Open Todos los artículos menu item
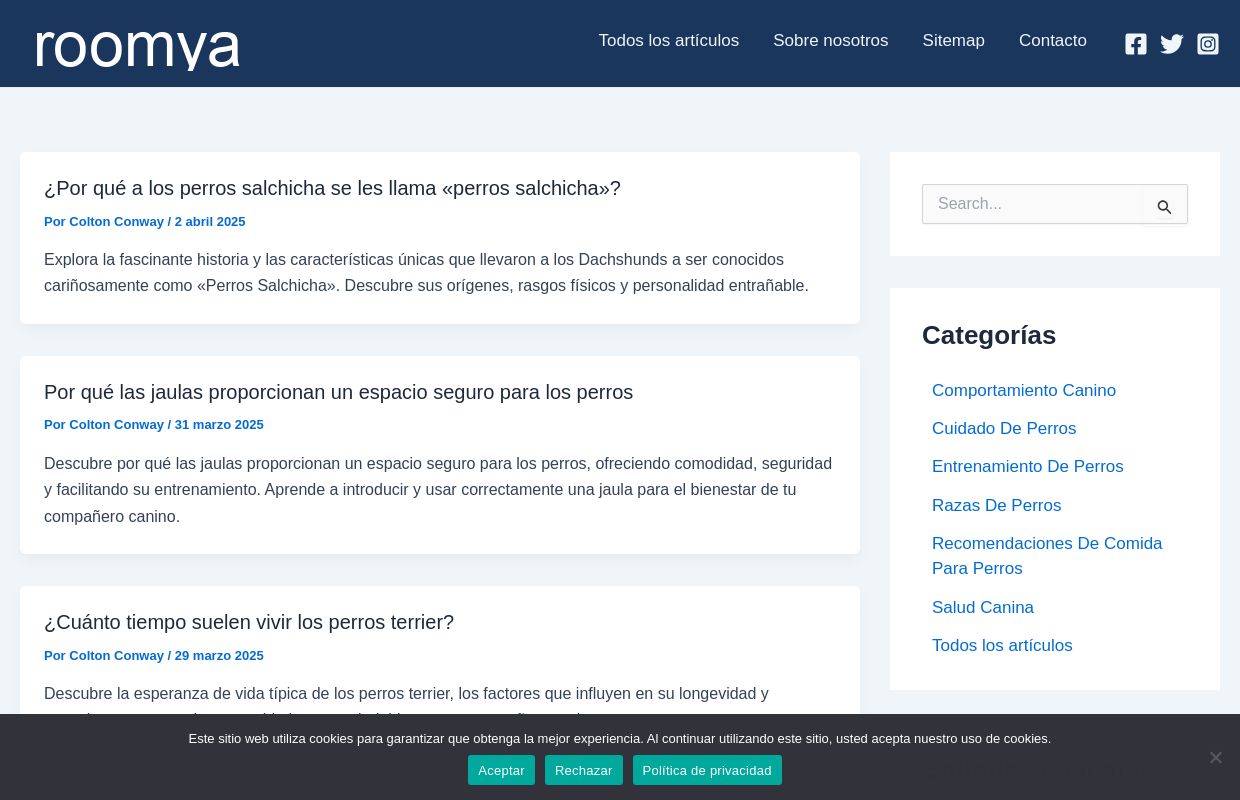Image resolution: width=1240 pixels, height=800 pixels. coord(669,41)
